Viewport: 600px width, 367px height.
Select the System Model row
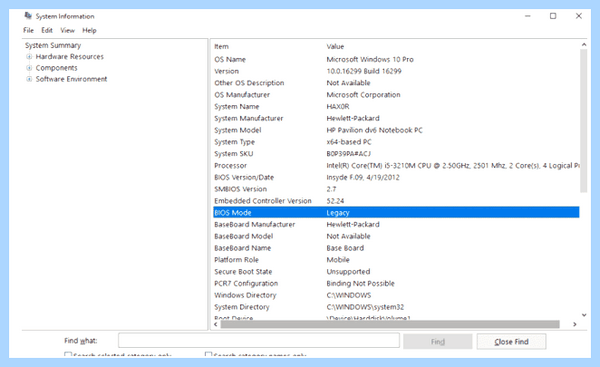coord(396,130)
